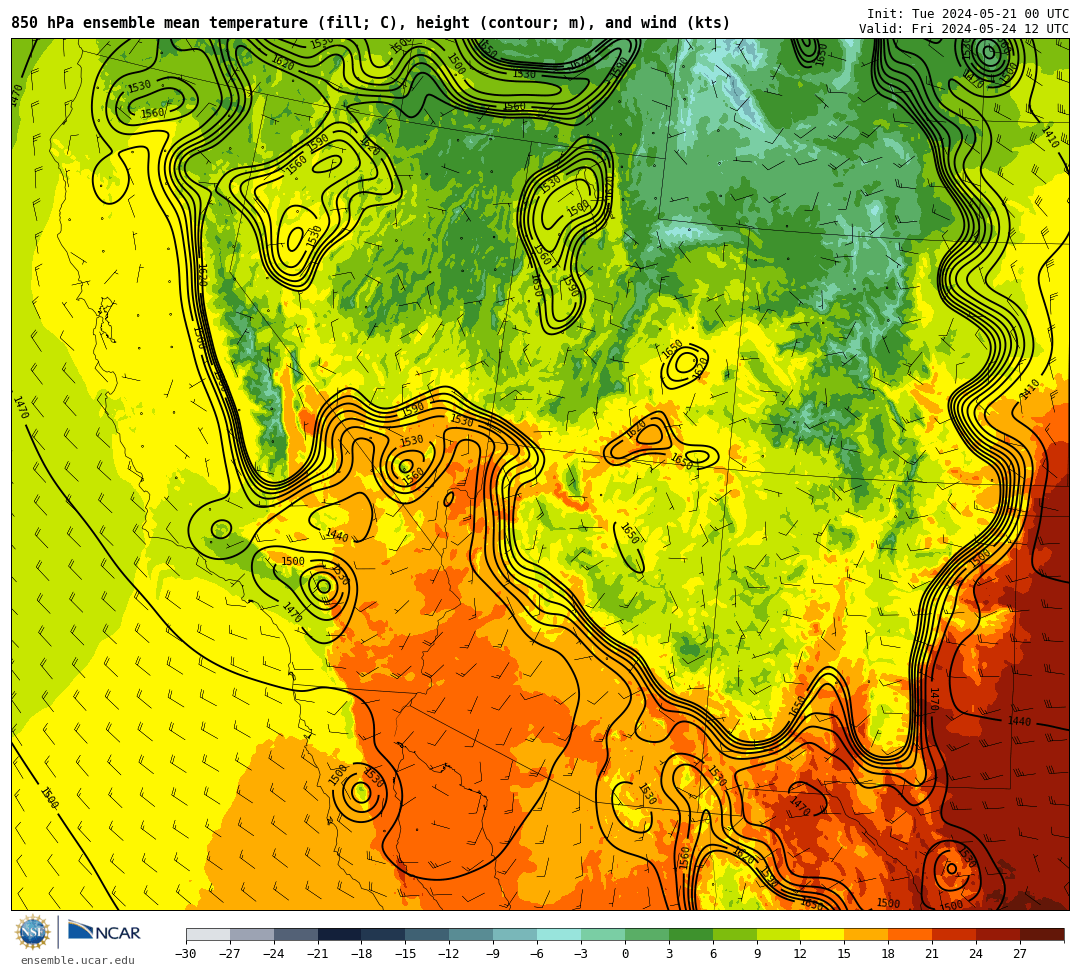Open the ensemble.ucar.edu link text
The image size is (1080, 973).
[77, 960]
